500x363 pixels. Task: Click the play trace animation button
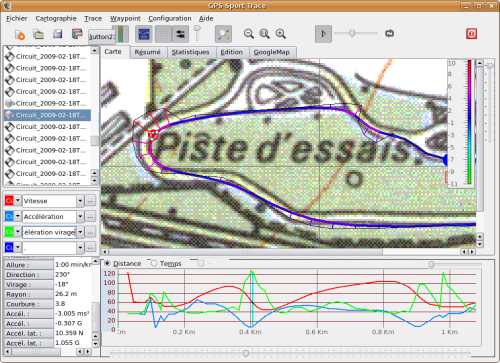(323, 34)
